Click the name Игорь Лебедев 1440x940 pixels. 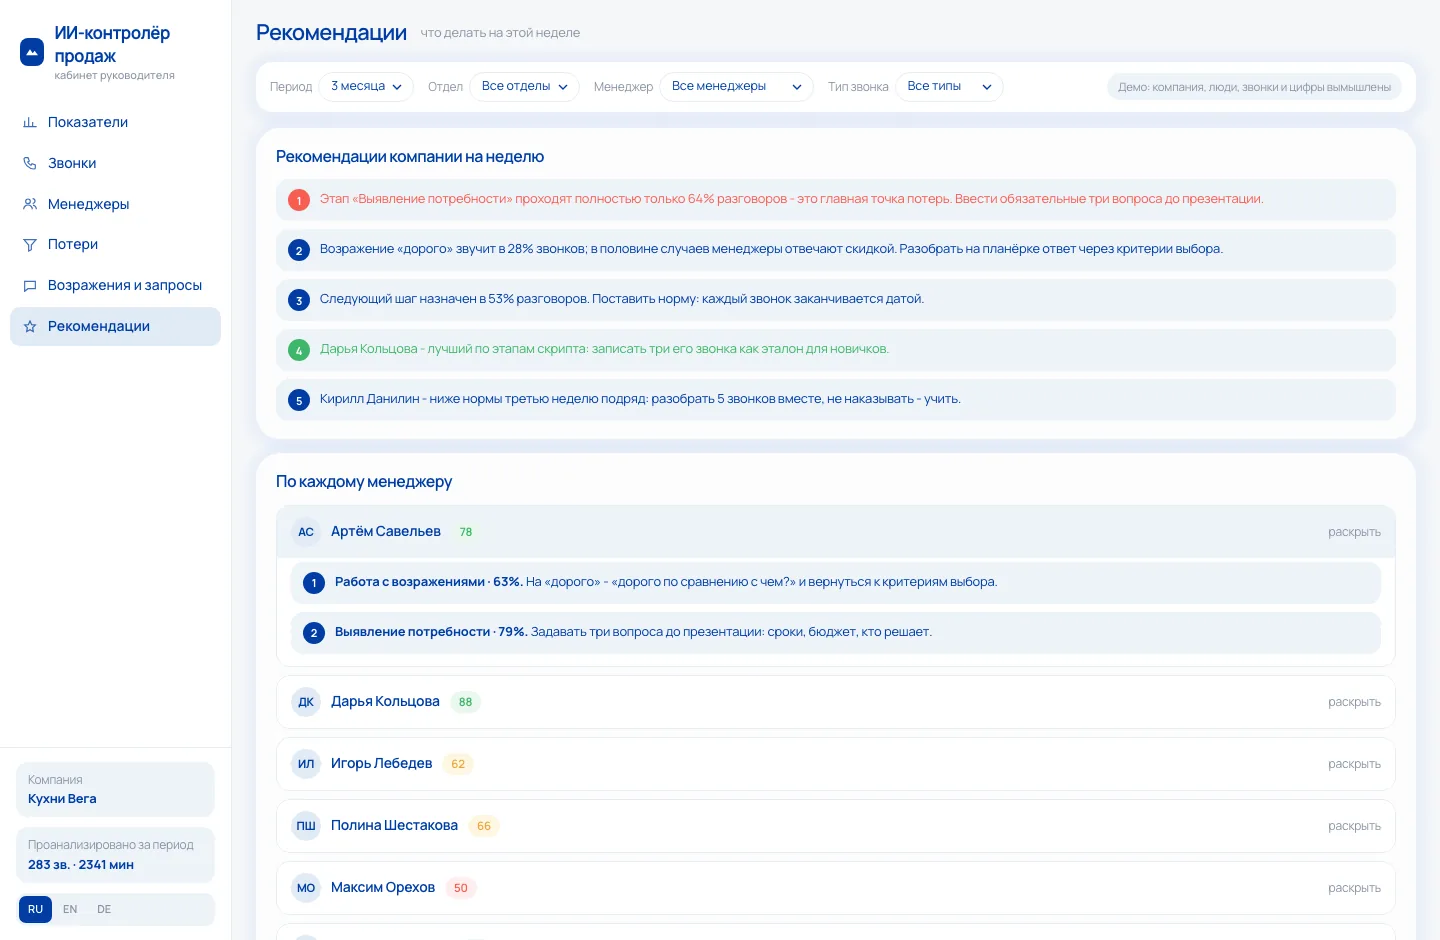381,764
